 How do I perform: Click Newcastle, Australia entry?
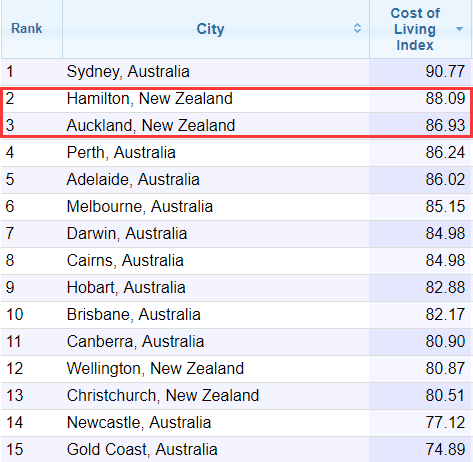point(139,423)
